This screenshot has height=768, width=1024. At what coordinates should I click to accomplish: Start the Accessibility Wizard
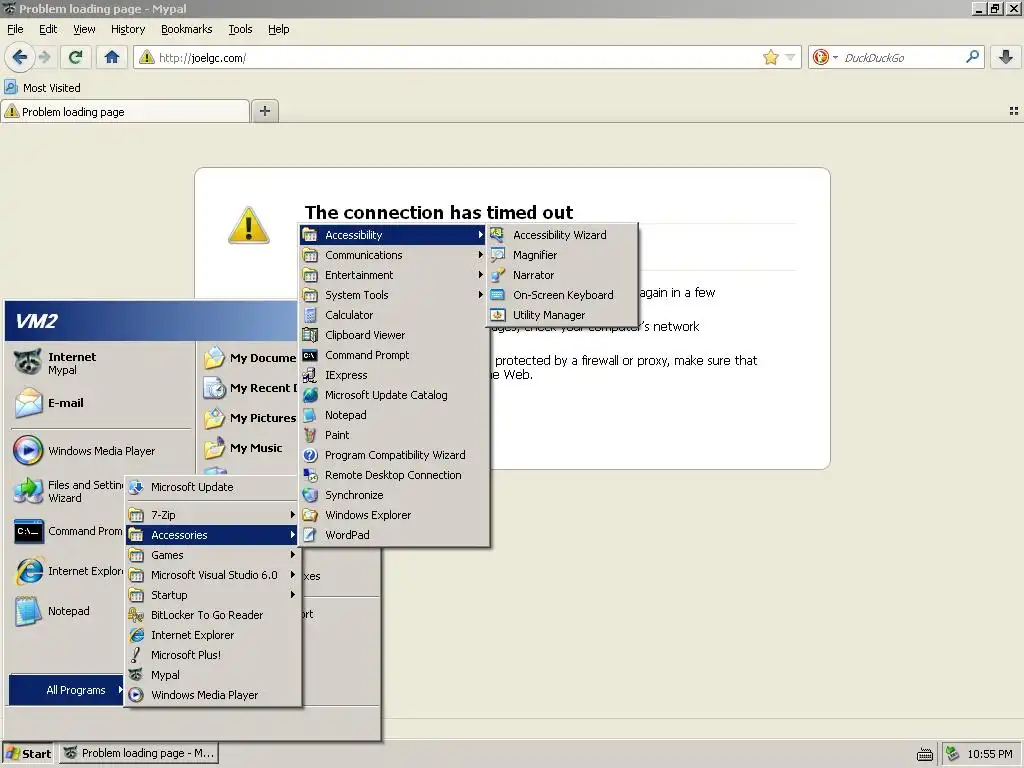coord(562,234)
